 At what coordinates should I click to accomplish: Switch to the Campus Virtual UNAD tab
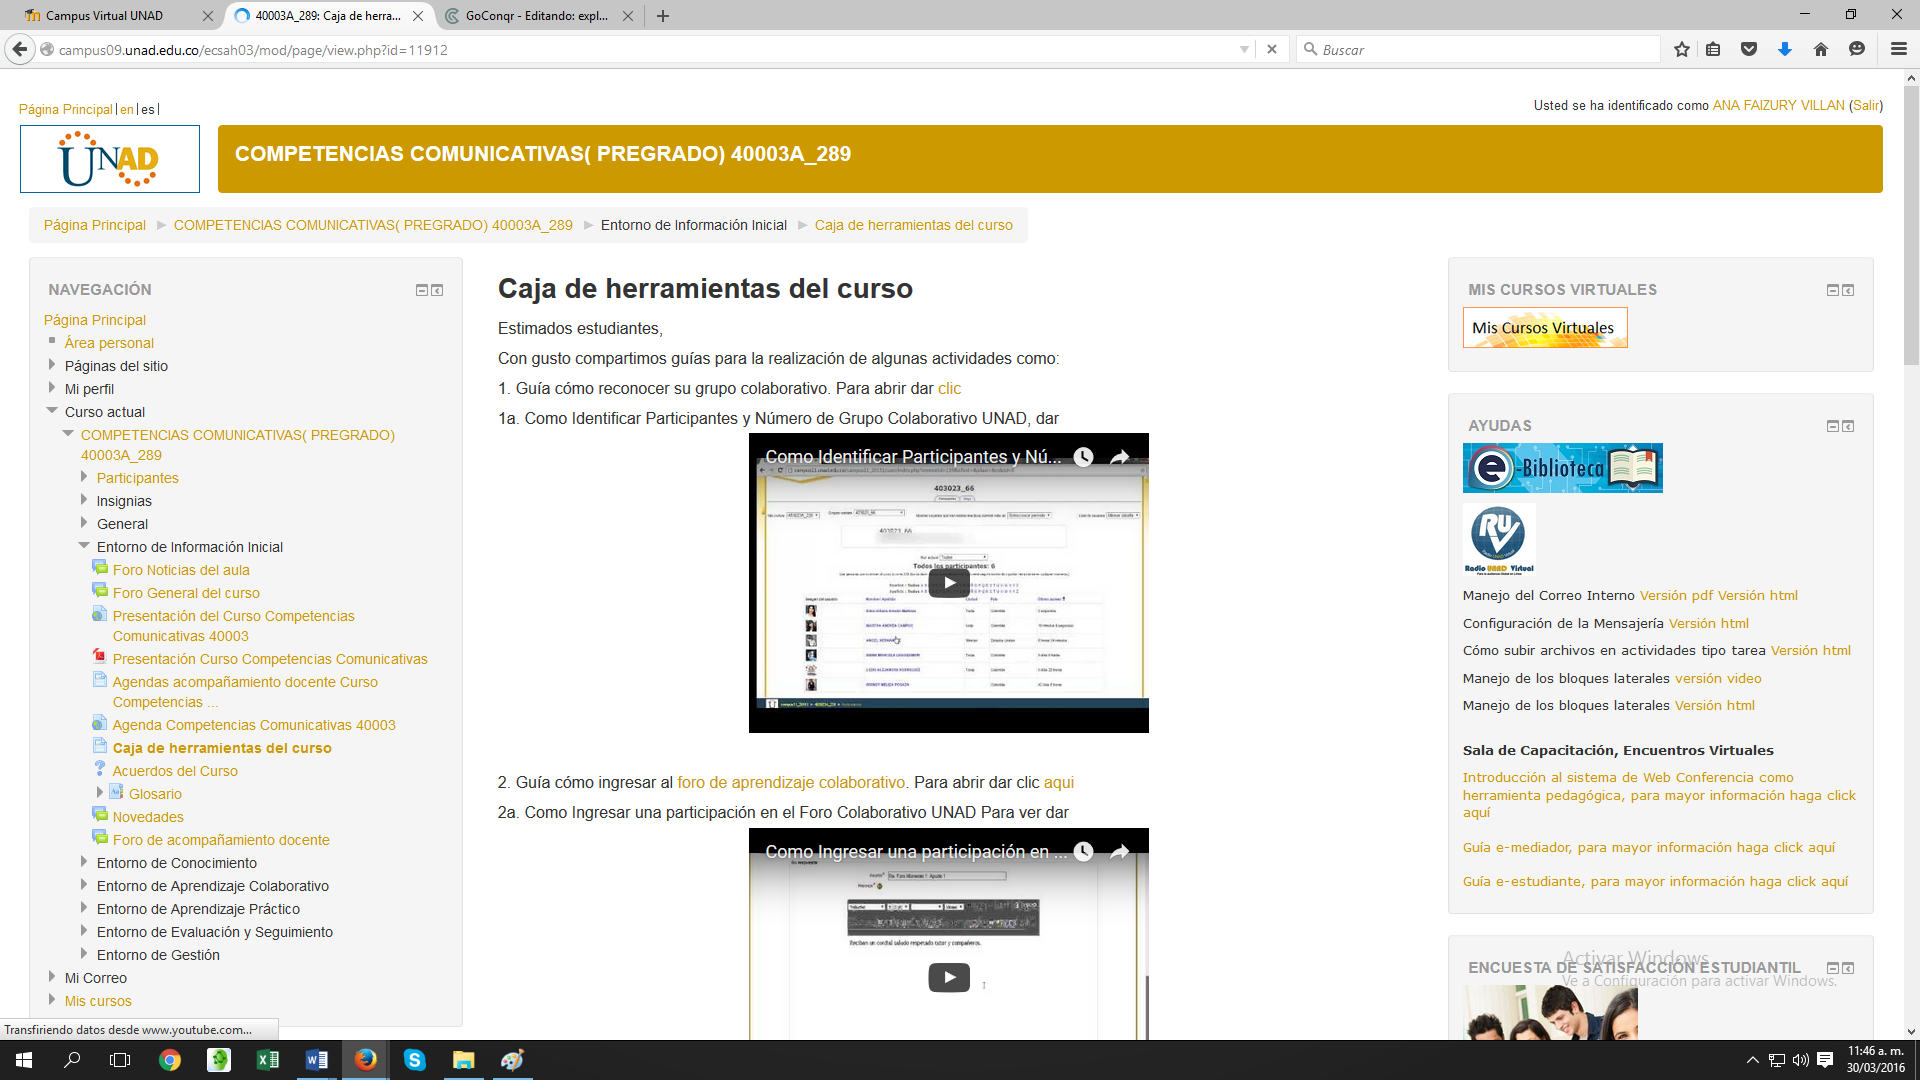[x=104, y=16]
